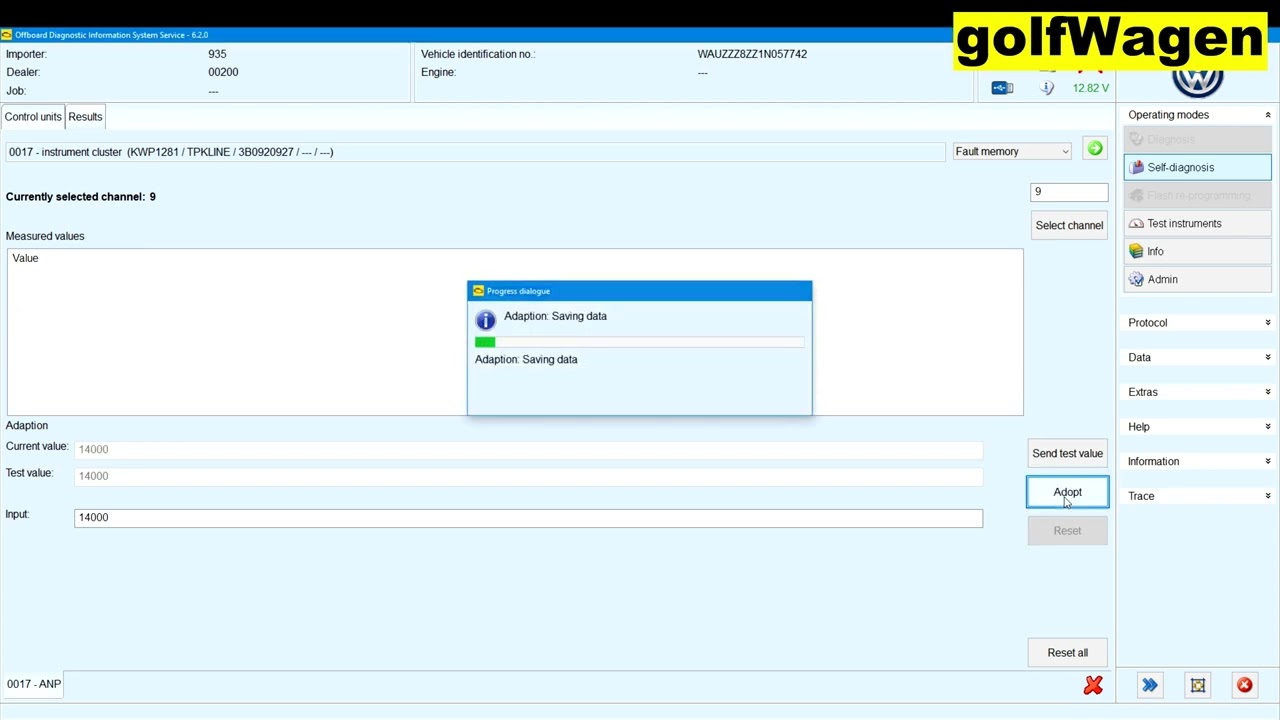
Task: Open the Info operating mode
Action: coord(1197,252)
